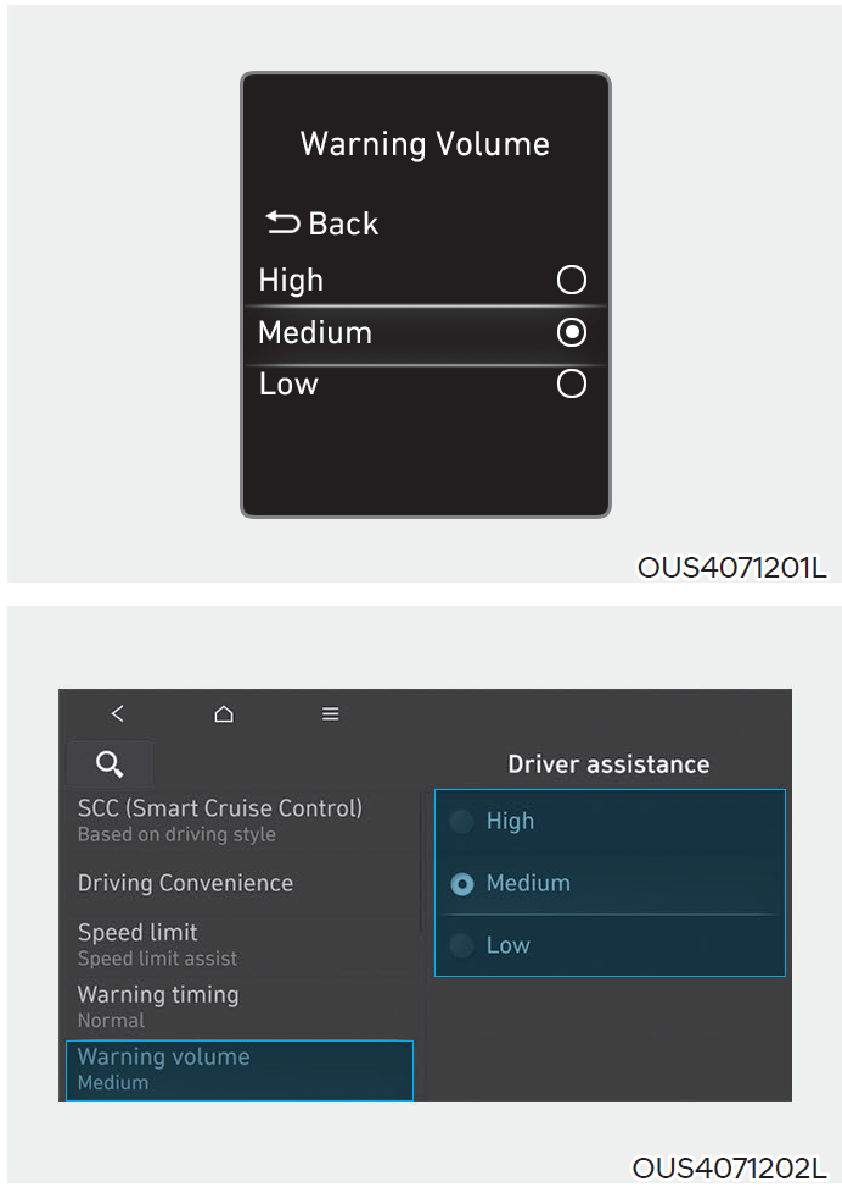Choose High in Driver assistance panel

[610, 821]
